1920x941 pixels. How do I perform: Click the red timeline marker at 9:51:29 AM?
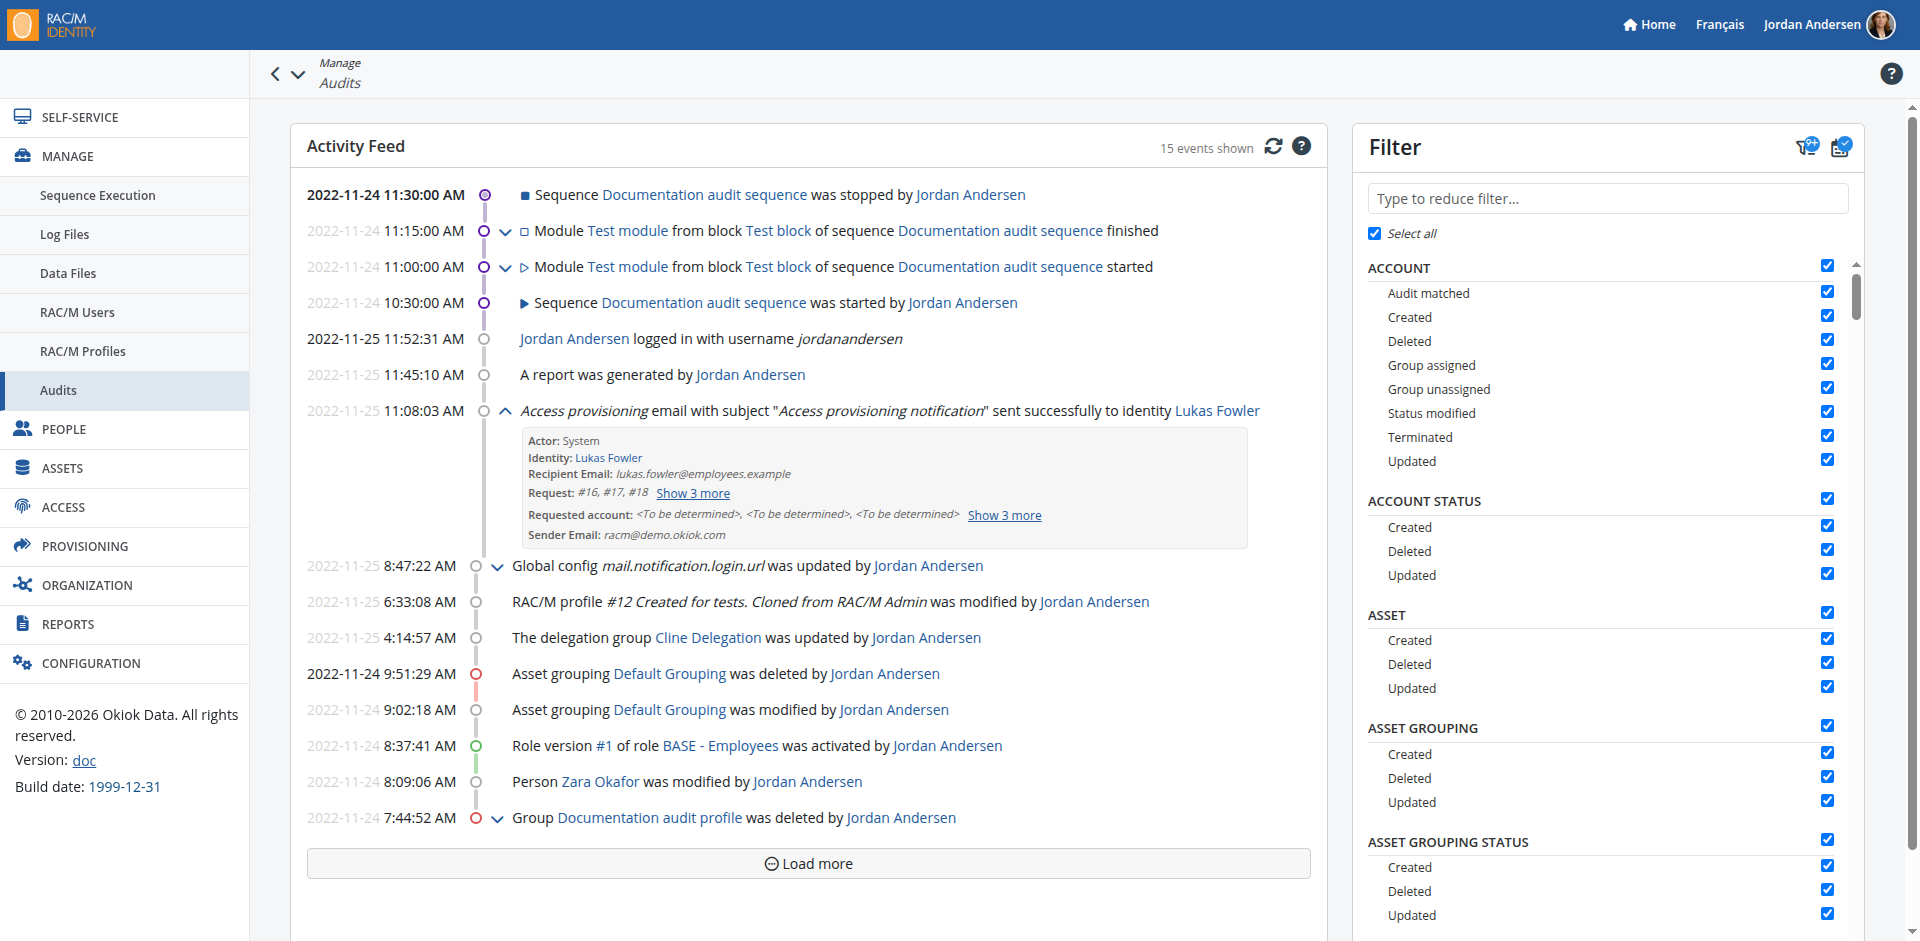tap(476, 674)
